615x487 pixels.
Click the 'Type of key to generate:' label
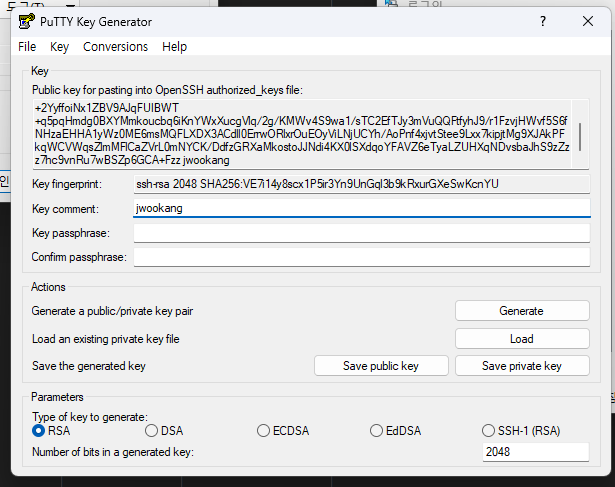(90, 416)
